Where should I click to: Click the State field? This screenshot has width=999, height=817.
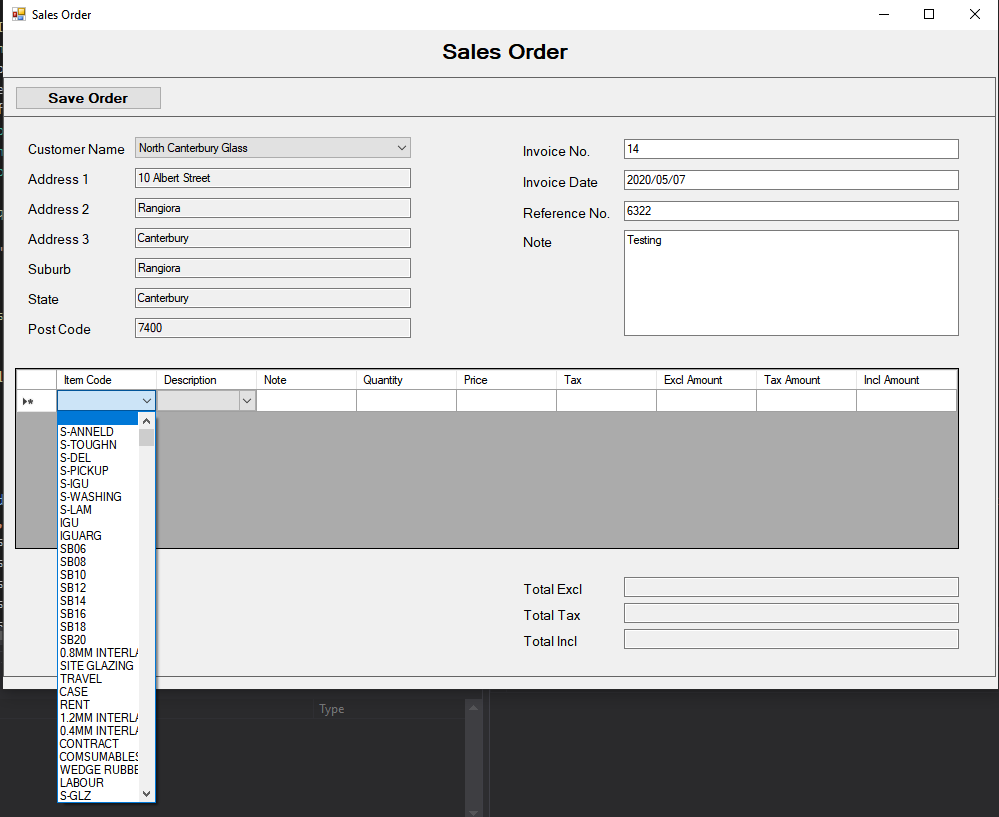[x=273, y=298]
